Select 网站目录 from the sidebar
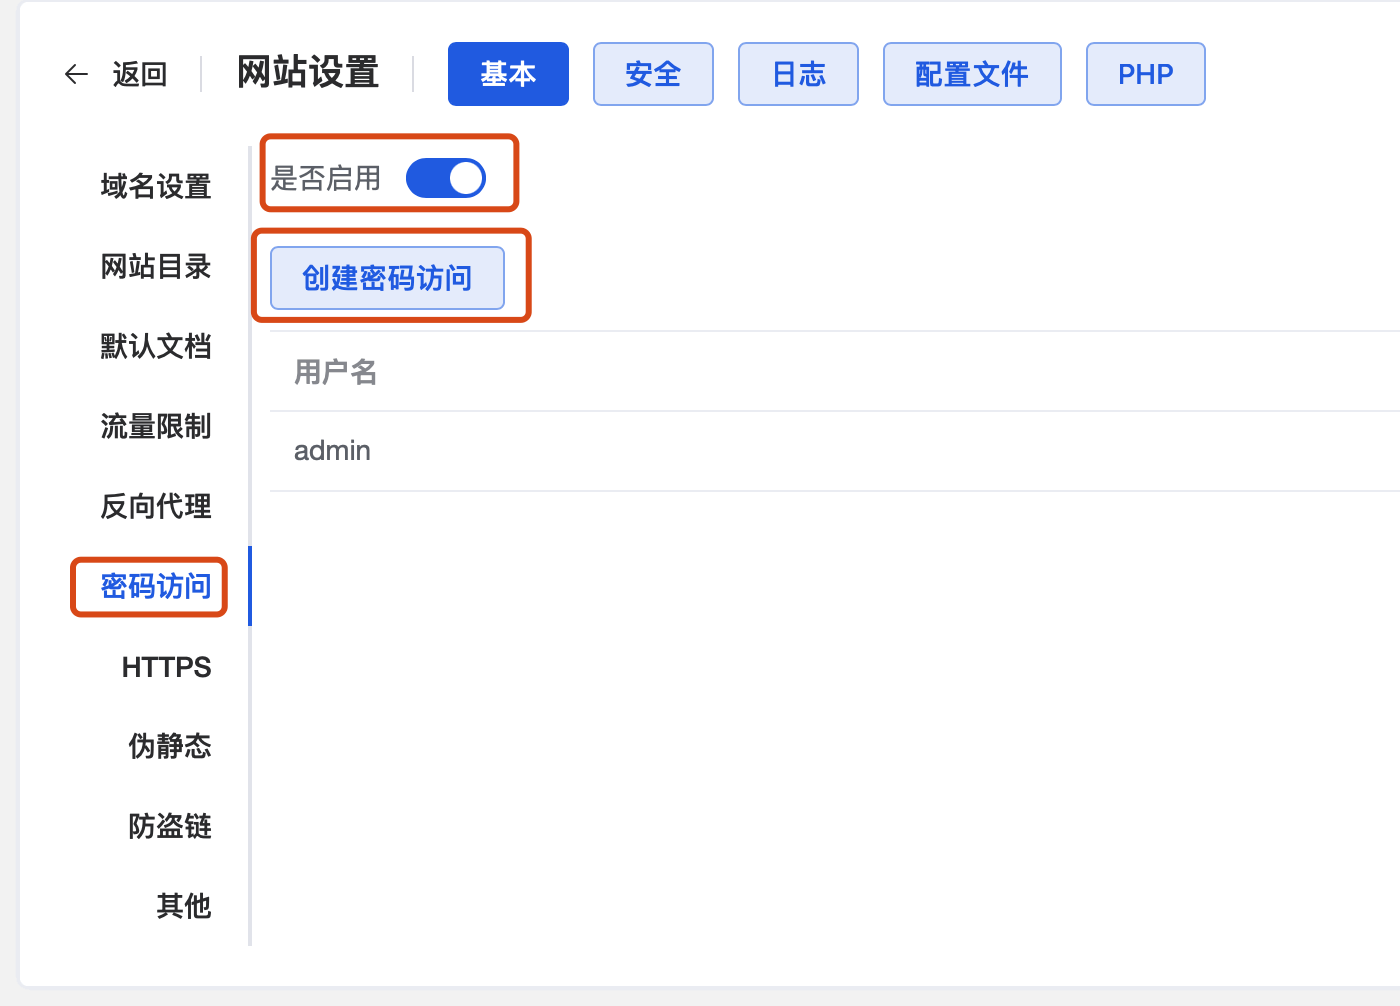The image size is (1400, 1006). click(155, 266)
